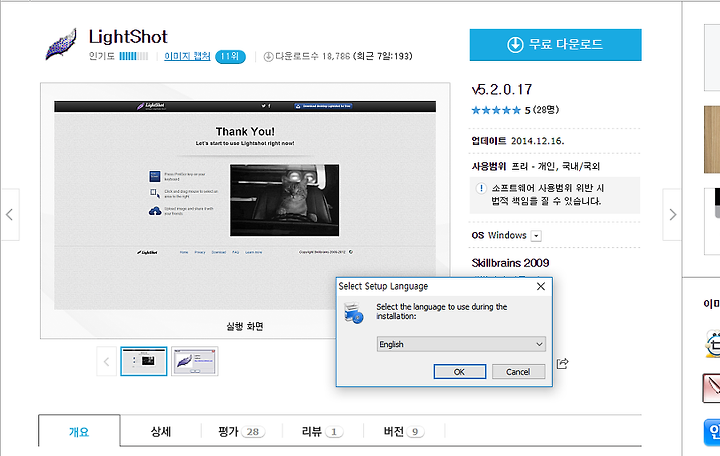Select the second screenshot thumbnail with feather
Image resolution: width=720 pixels, height=456 pixels.
195,361
